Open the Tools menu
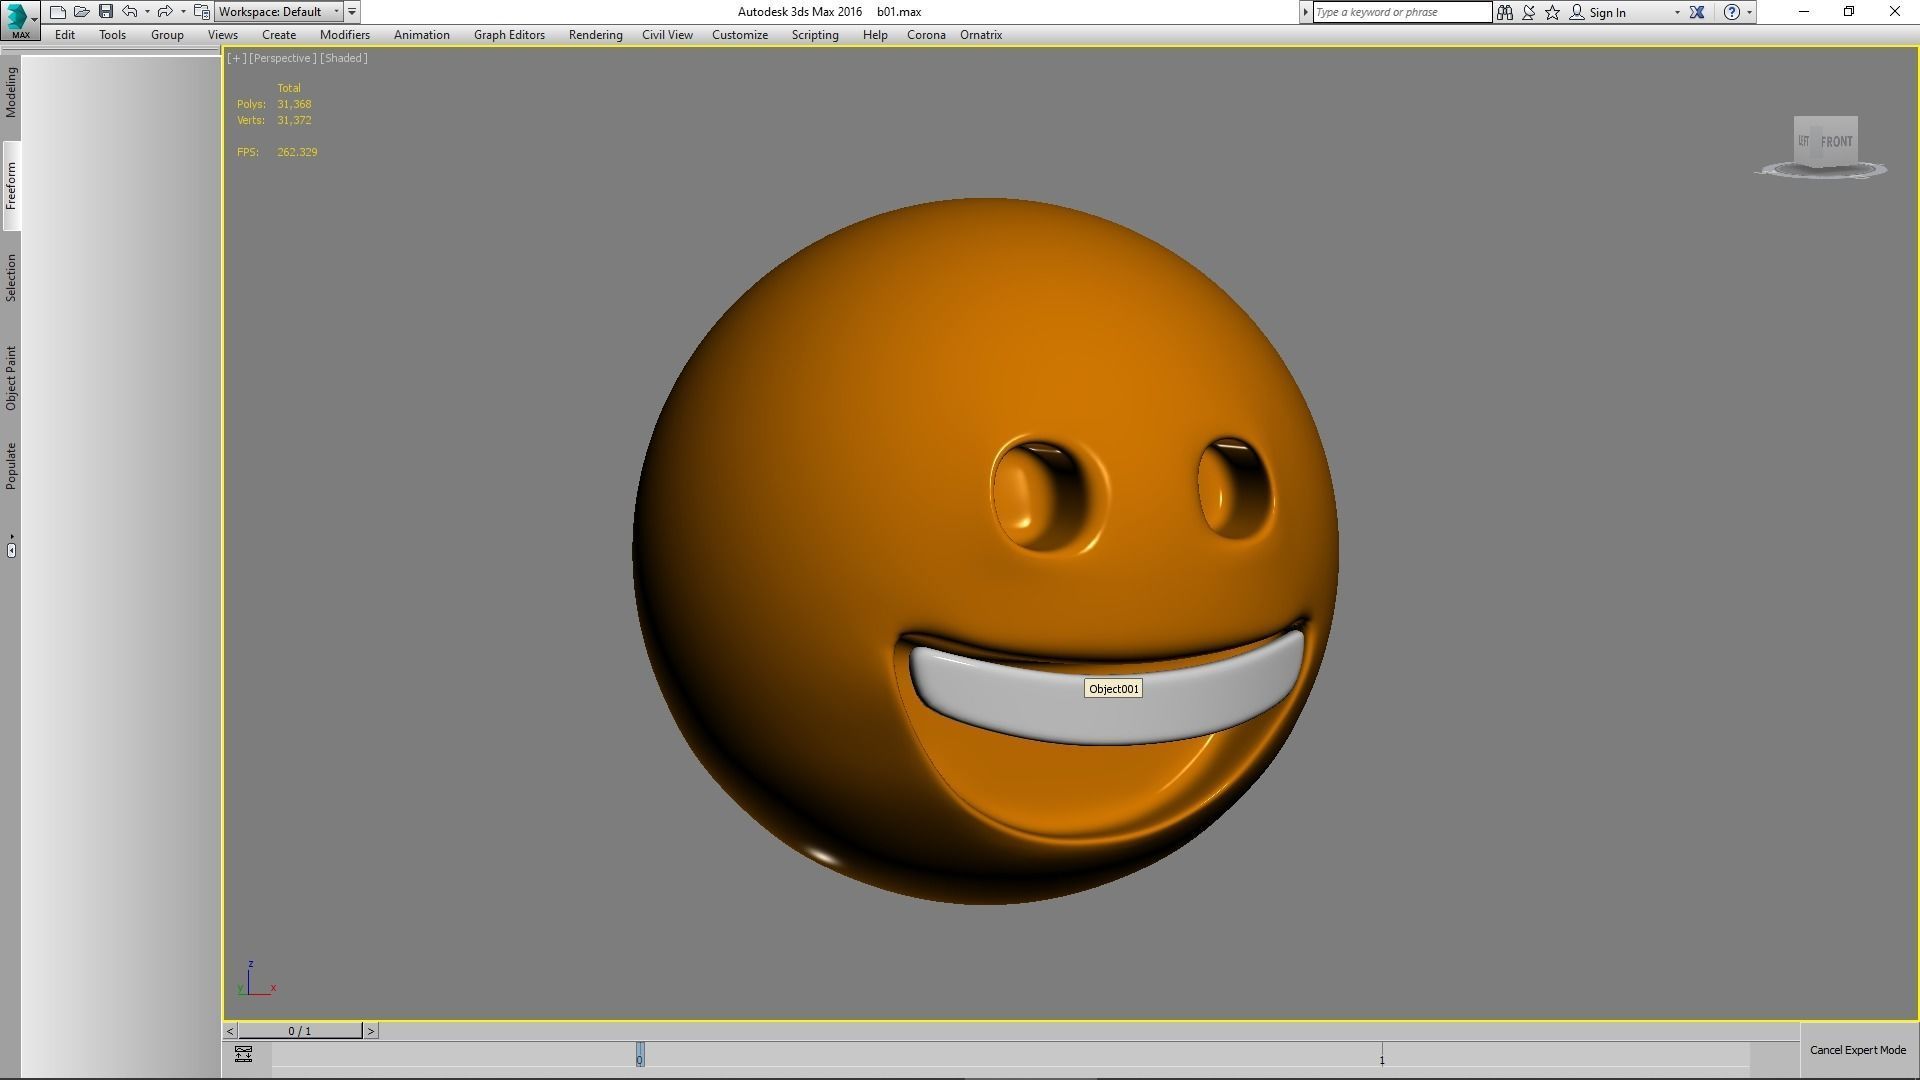This screenshot has width=1920, height=1080. [x=112, y=35]
